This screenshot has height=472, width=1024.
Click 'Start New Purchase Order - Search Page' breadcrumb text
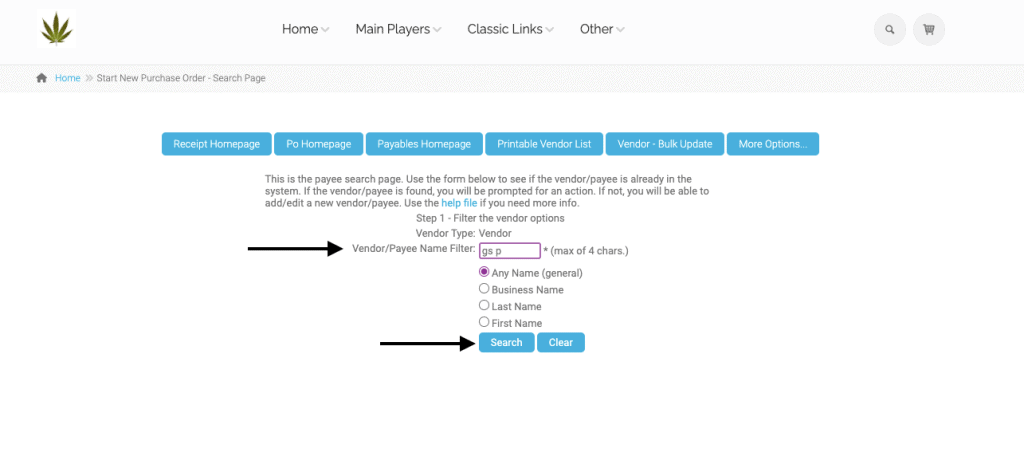click(181, 78)
